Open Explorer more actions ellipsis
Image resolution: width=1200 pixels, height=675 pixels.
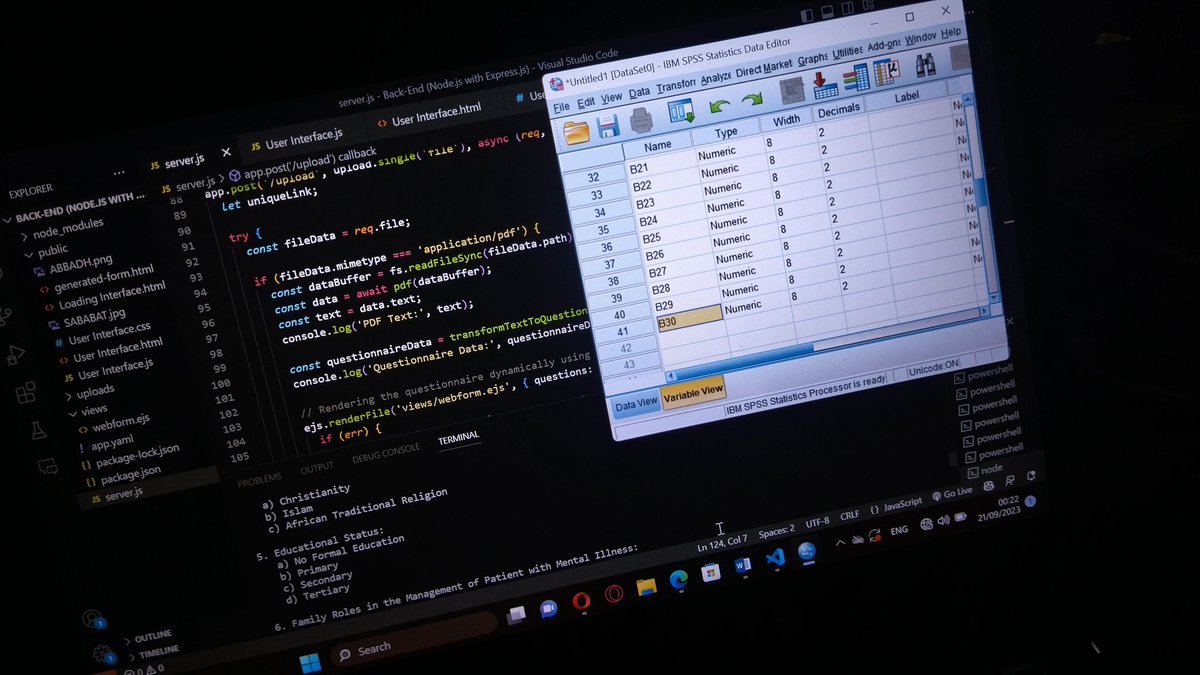click(x=120, y=172)
